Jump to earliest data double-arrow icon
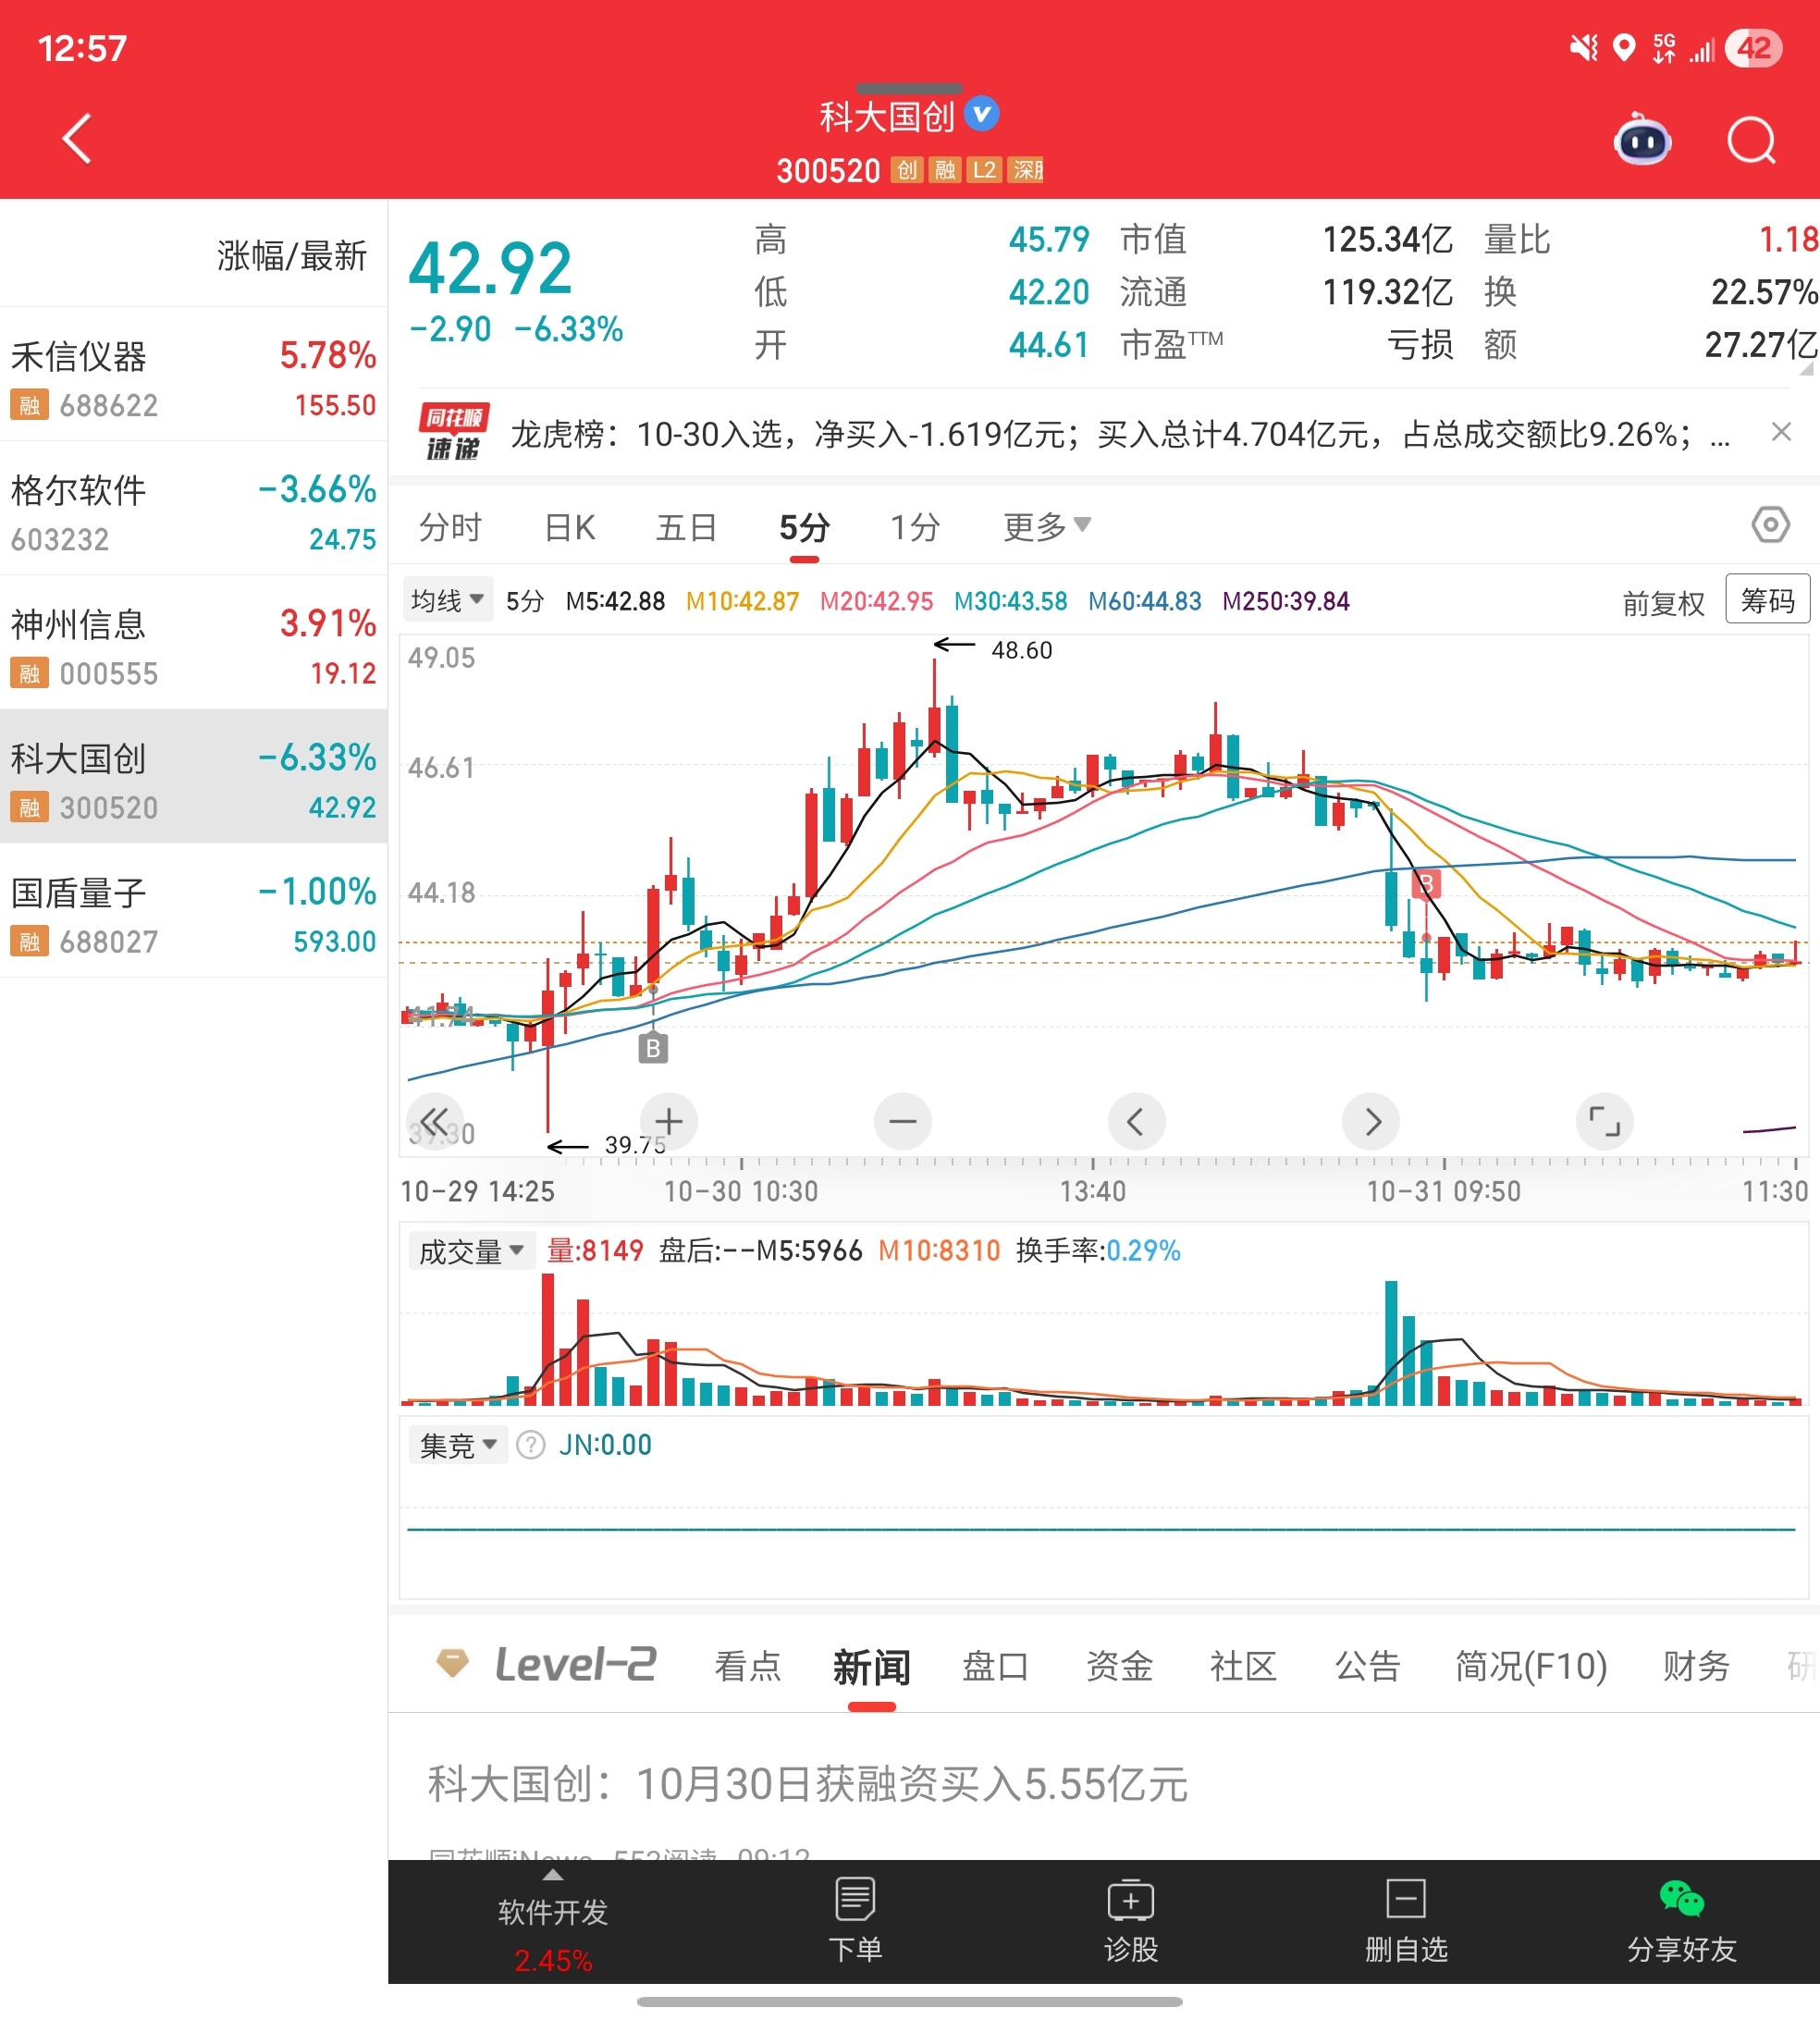 434,1121
